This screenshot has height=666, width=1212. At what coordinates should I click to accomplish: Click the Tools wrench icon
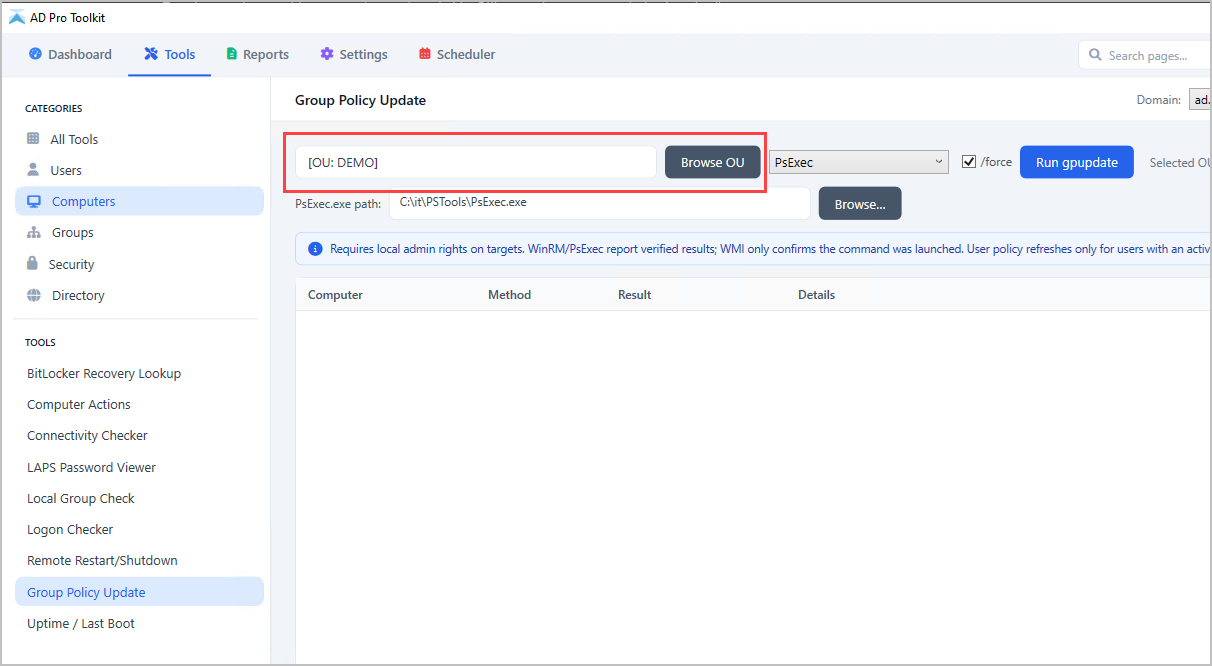[x=151, y=54]
